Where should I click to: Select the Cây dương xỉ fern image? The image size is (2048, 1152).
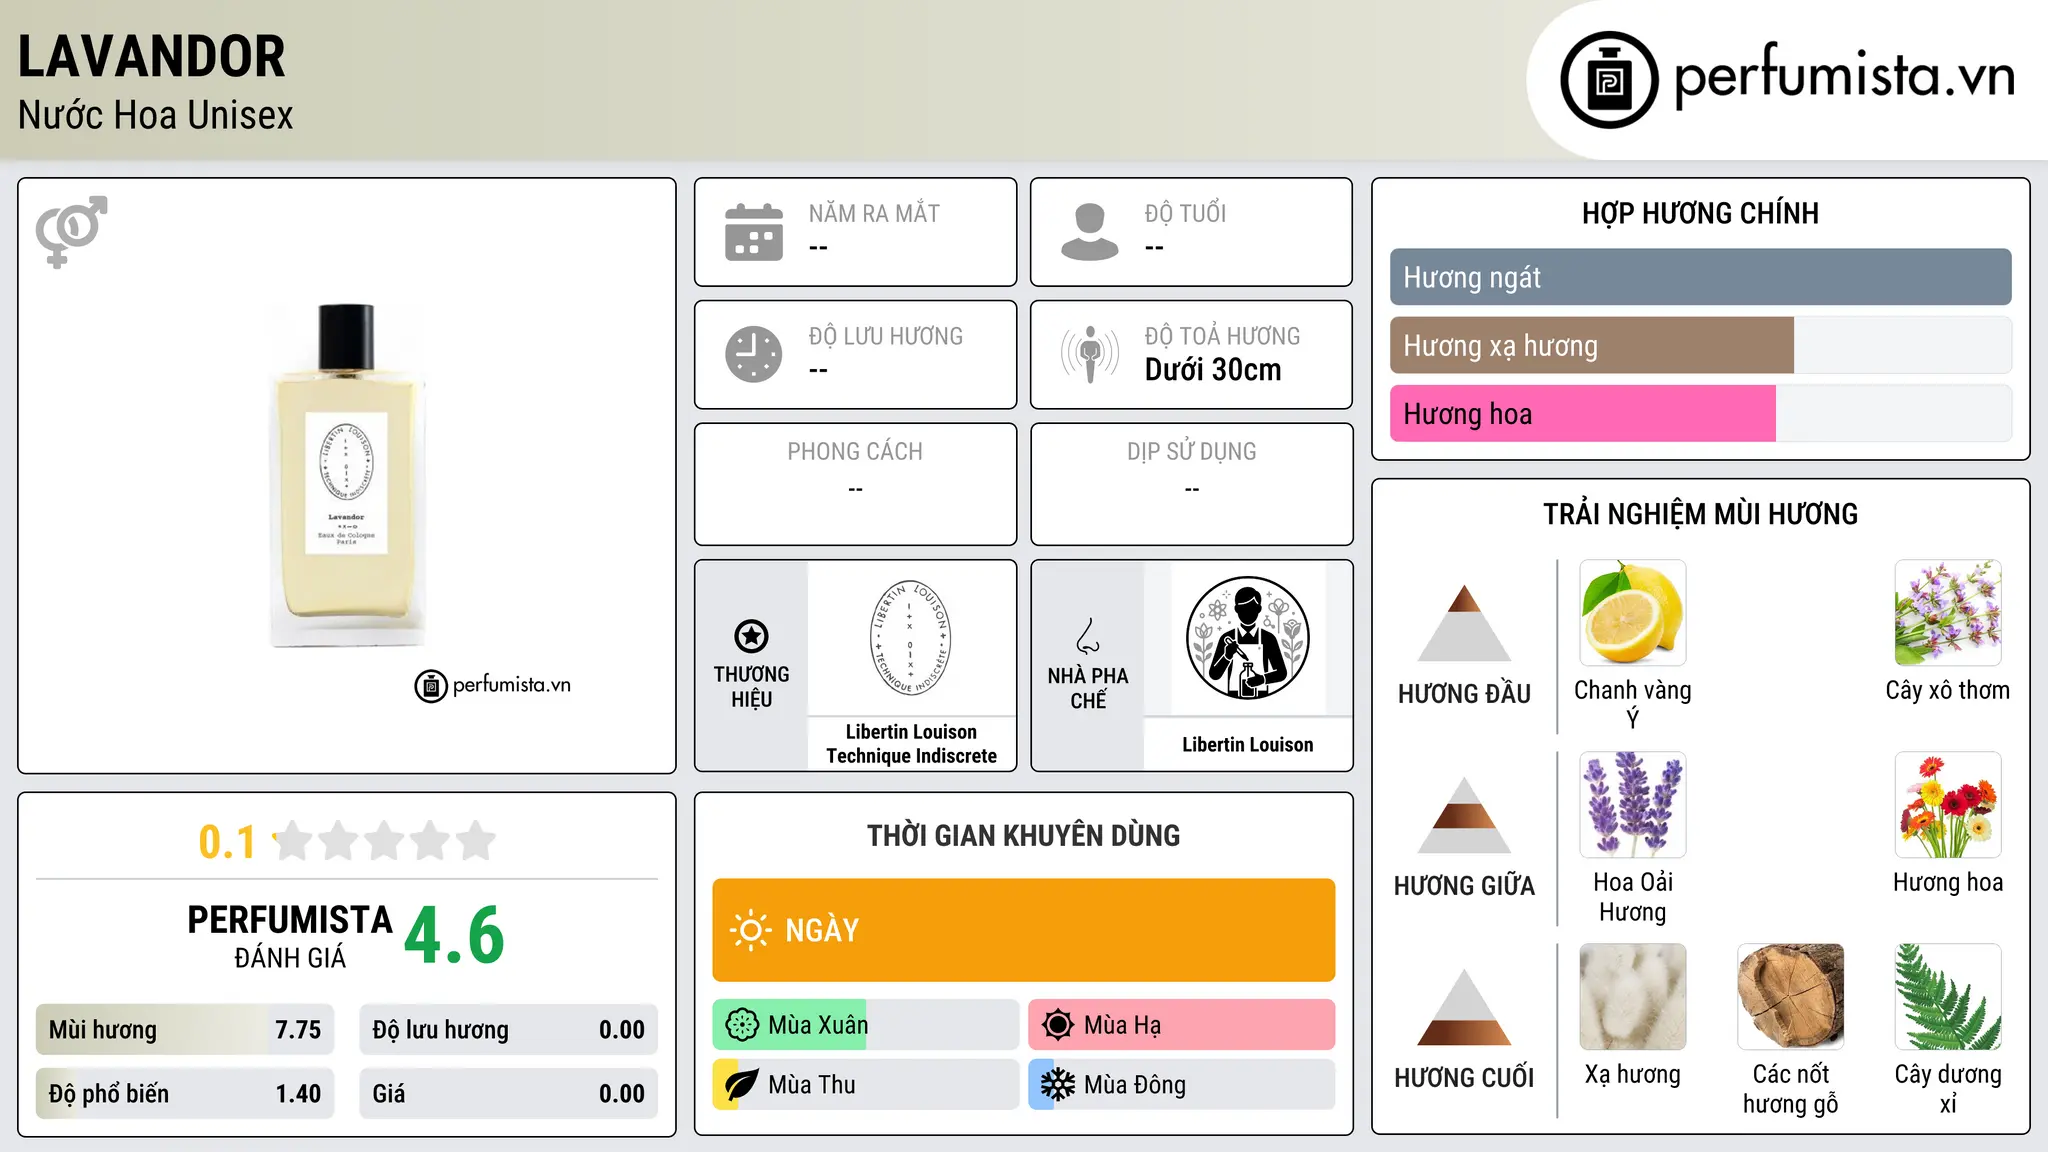pyautogui.click(x=1948, y=997)
